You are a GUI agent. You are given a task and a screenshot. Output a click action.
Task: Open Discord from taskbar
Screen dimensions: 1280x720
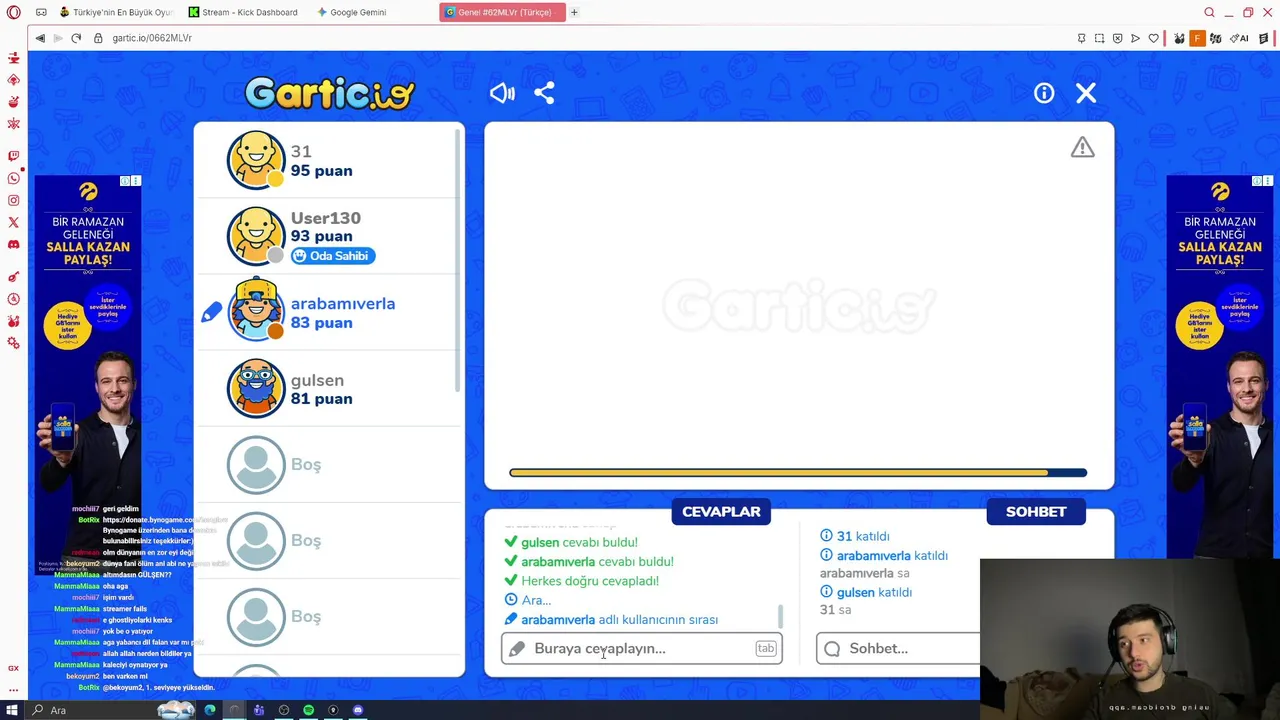click(358, 710)
